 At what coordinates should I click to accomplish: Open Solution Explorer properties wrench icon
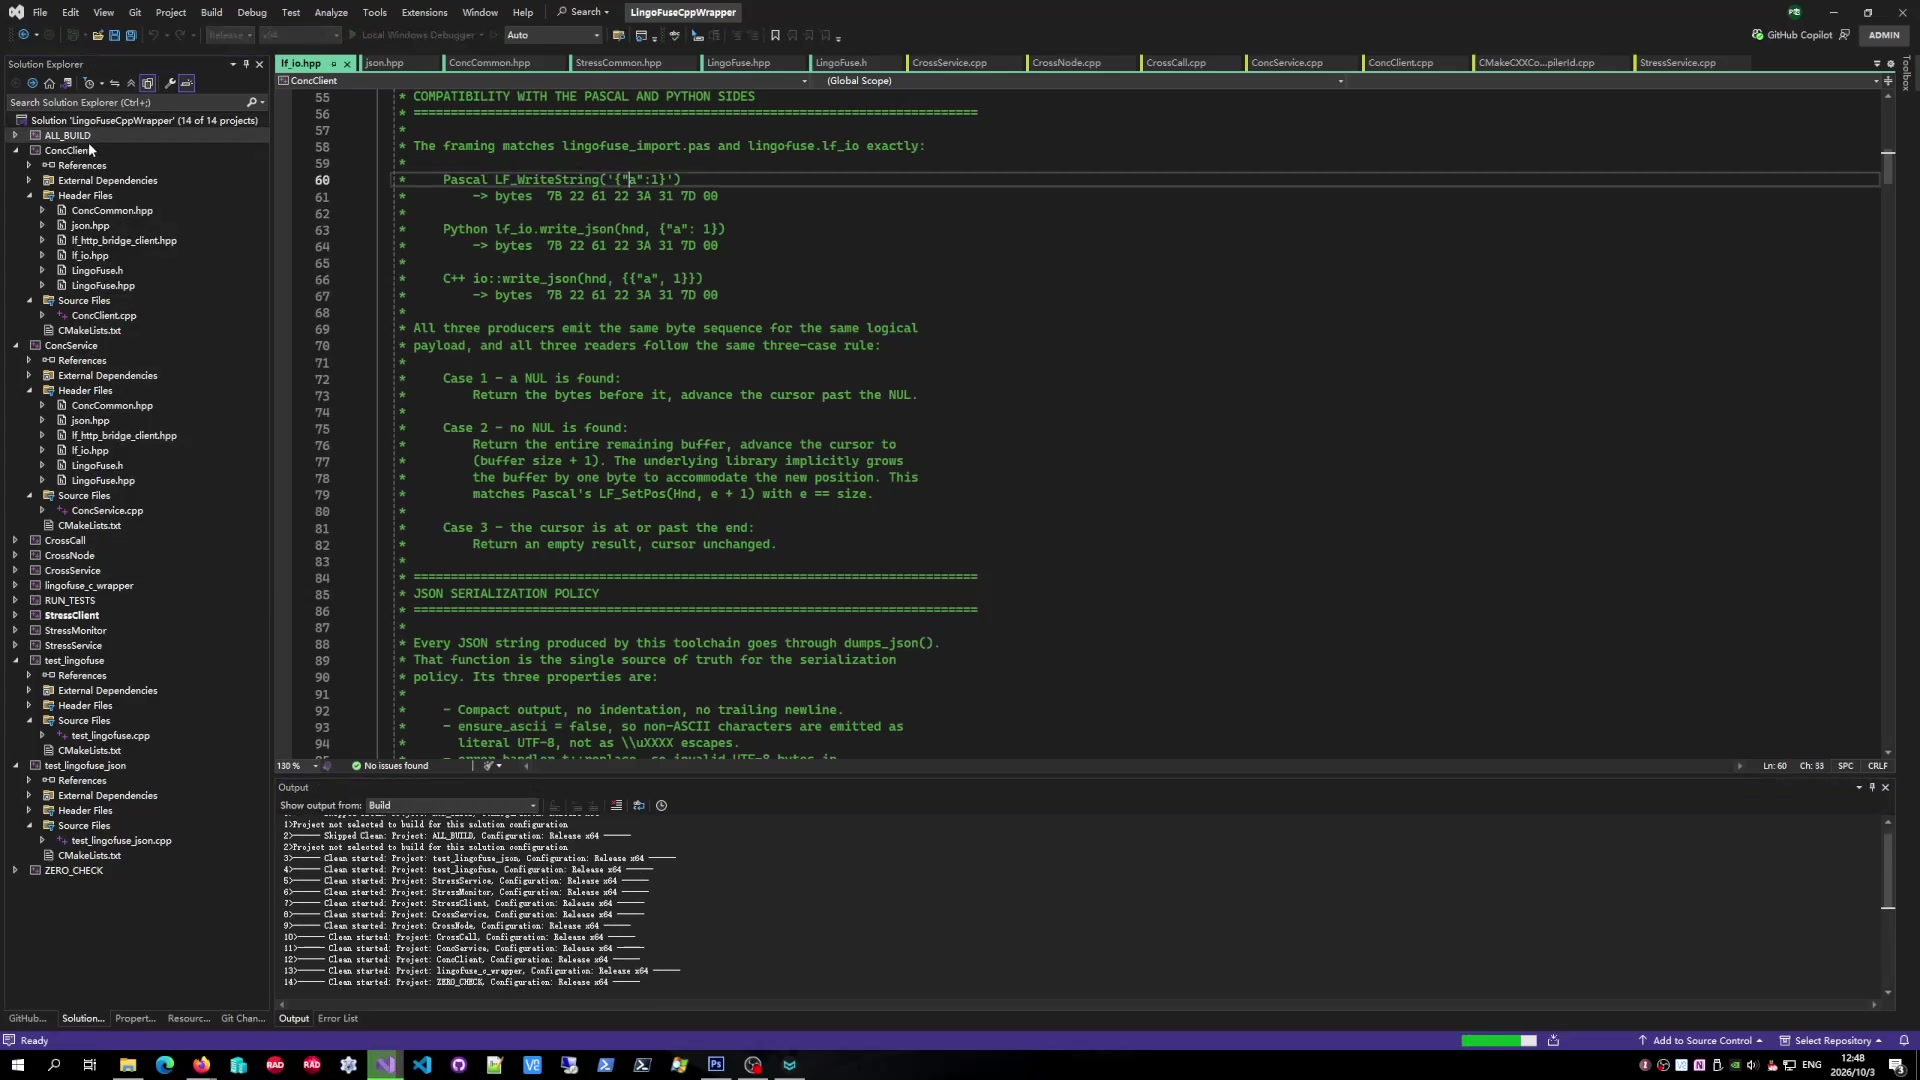170,83
